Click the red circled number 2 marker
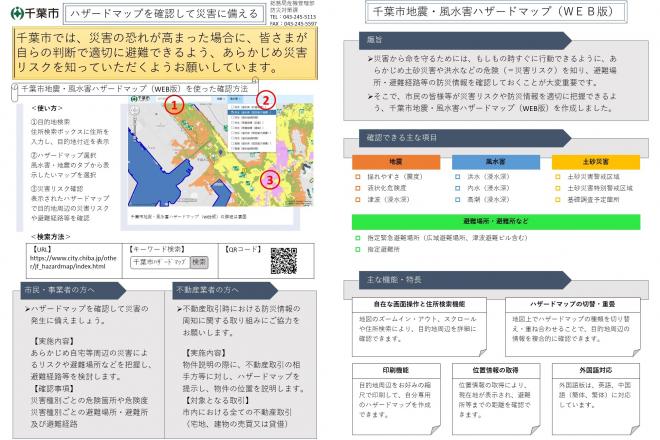Screen dimensions: 660x440 tap(265, 100)
